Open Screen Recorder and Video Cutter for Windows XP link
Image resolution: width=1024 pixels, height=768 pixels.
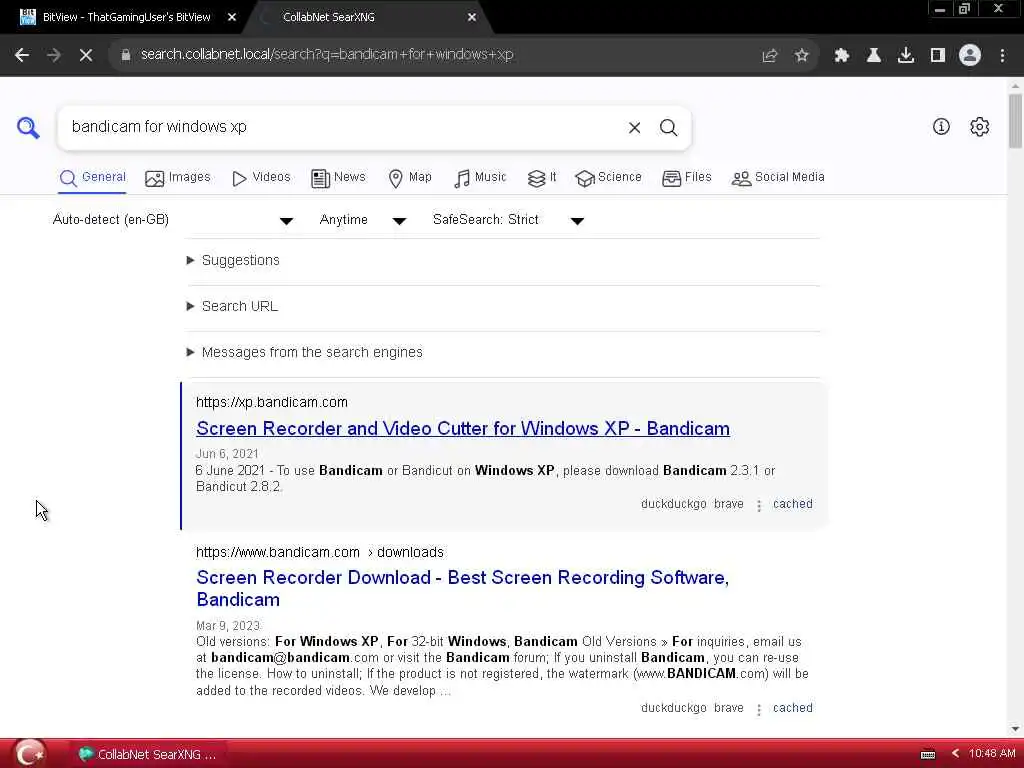(463, 429)
